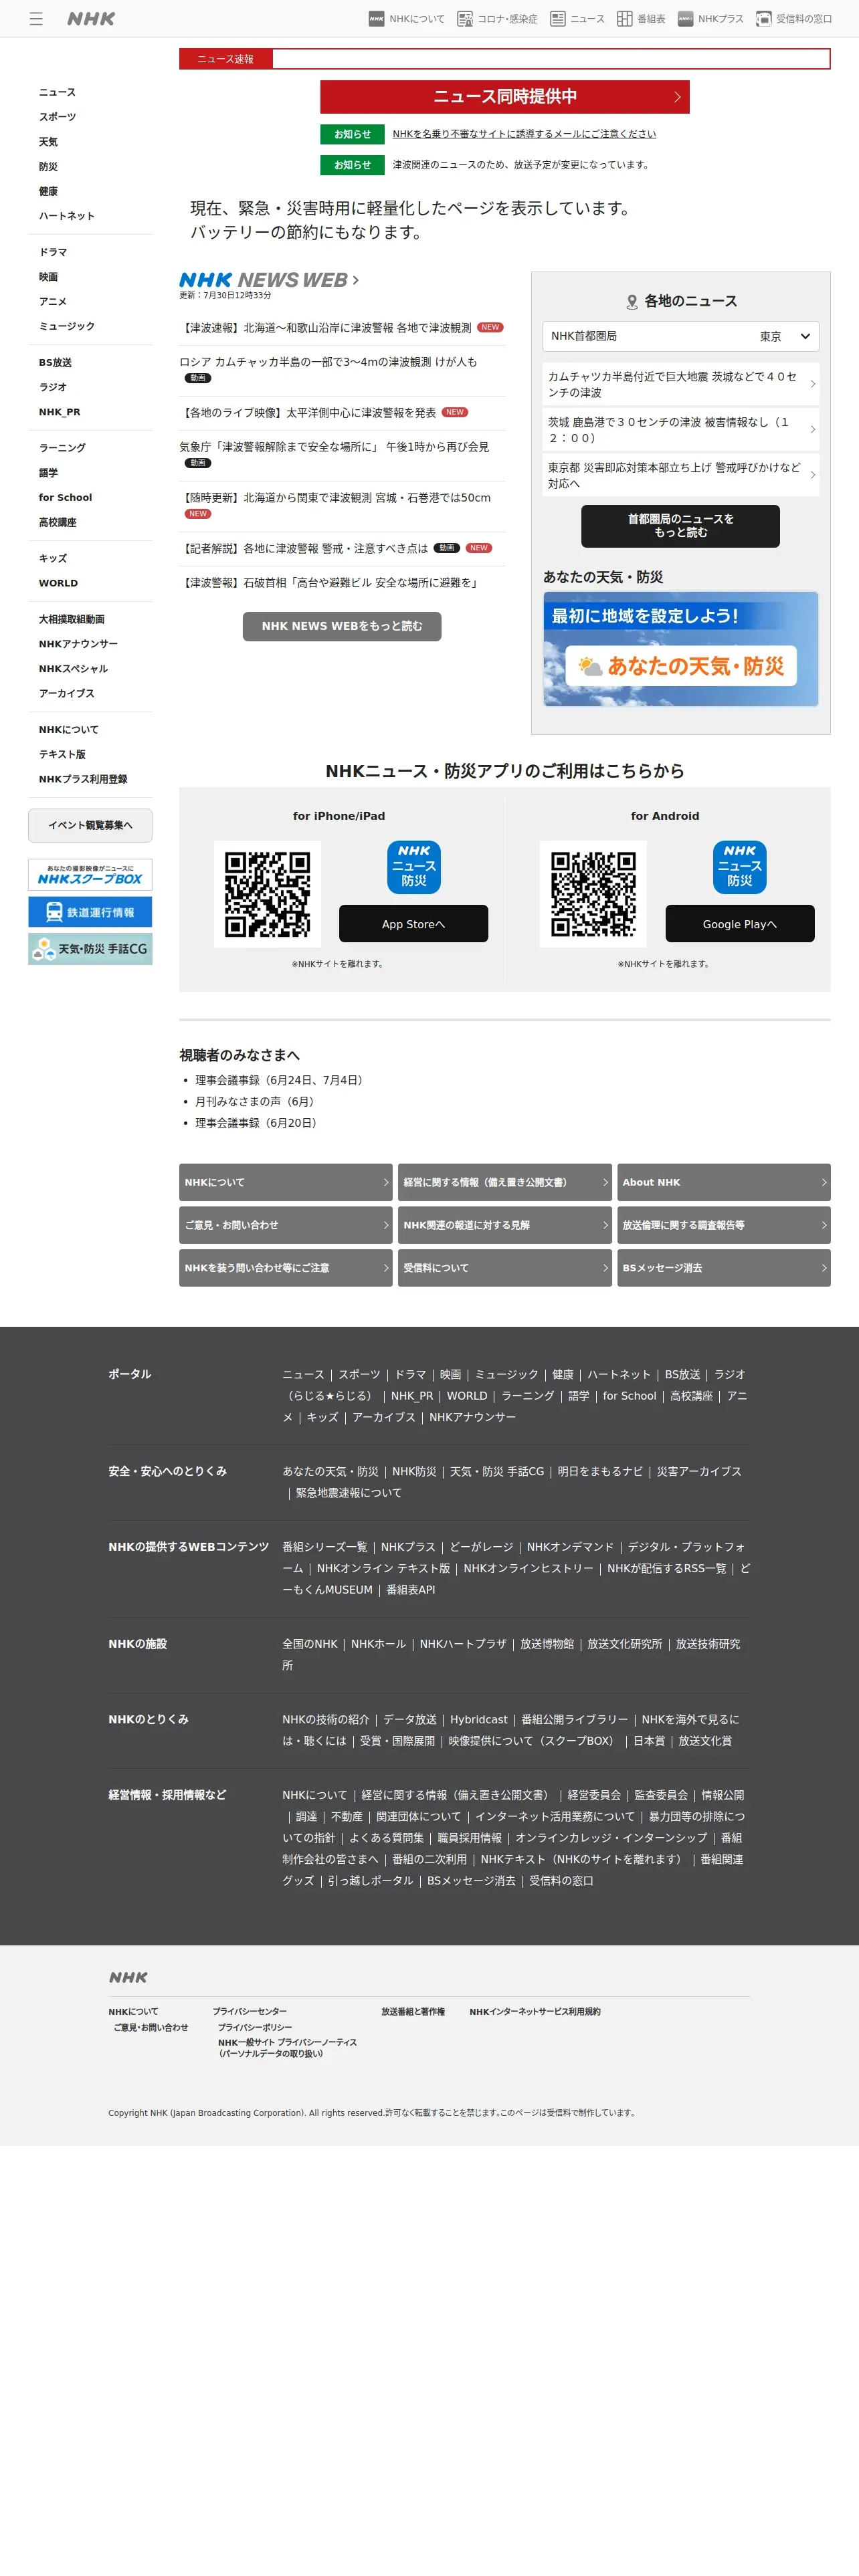Screen dimensions: 859x2576
Task: Select テキスト版 in the sidebar
Action: tap(62, 754)
